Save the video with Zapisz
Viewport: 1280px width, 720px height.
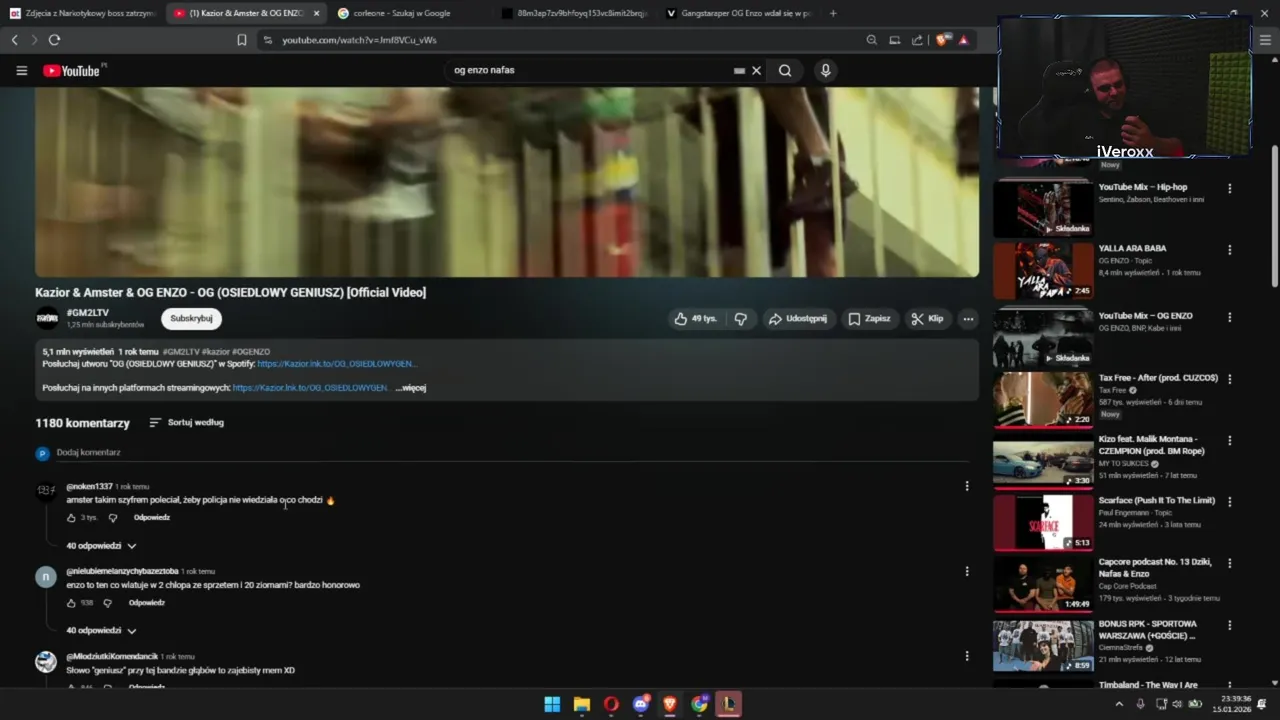[869, 319]
